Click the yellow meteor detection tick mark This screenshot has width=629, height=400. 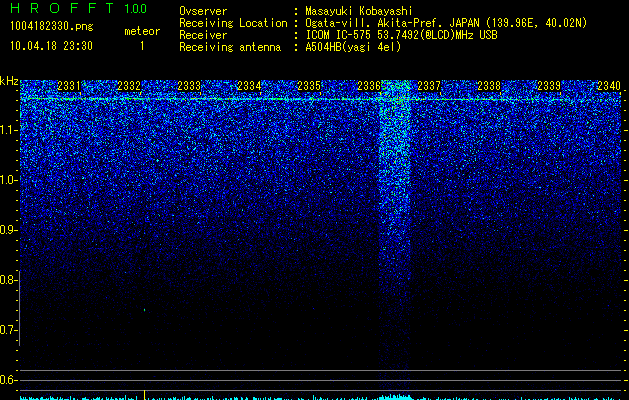[144, 394]
